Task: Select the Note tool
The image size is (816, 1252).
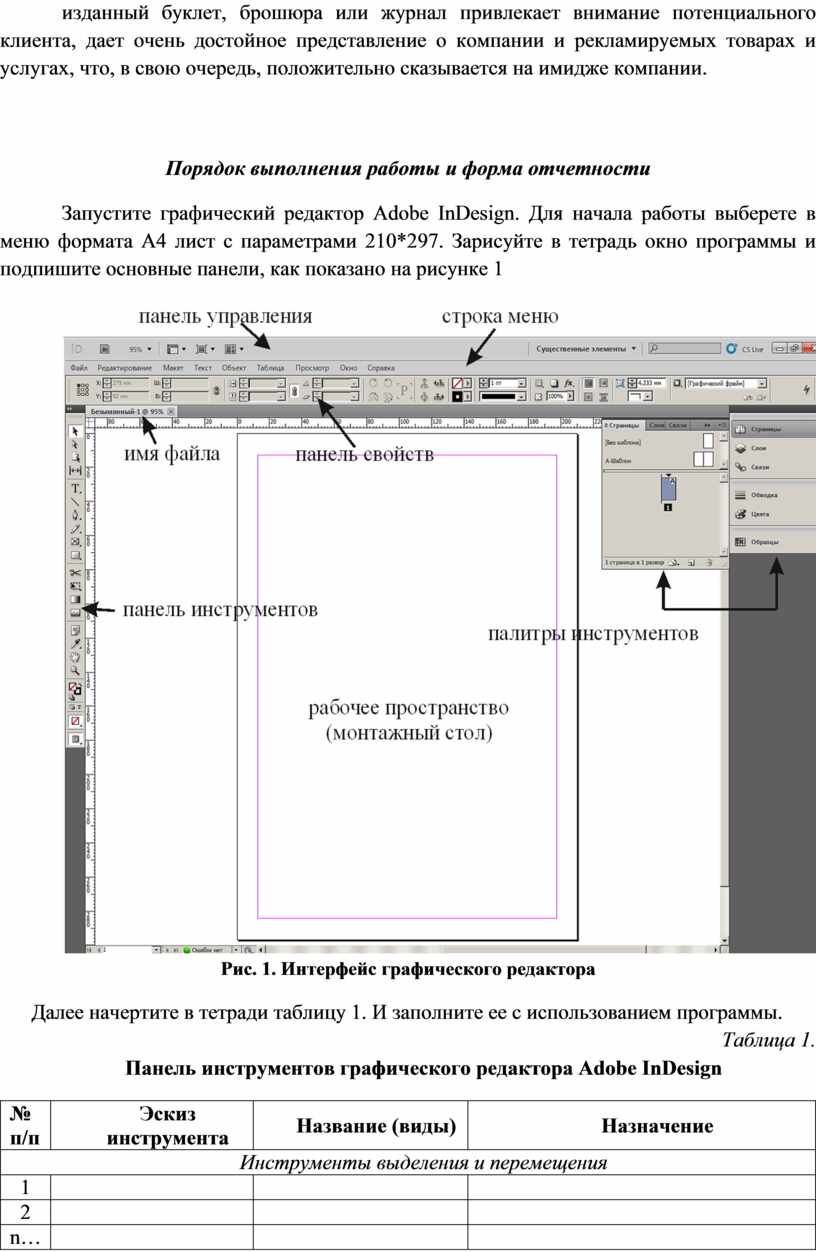Action: click(75, 631)
